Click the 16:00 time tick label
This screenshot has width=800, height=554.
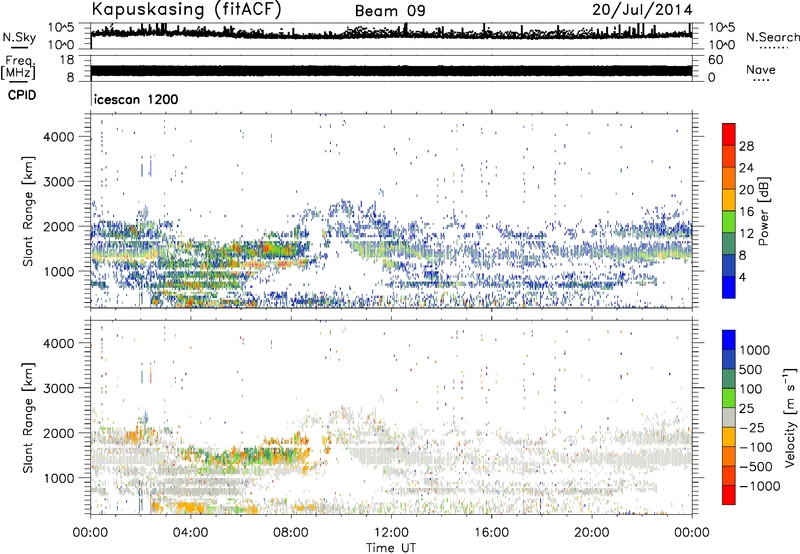point(491,533)
